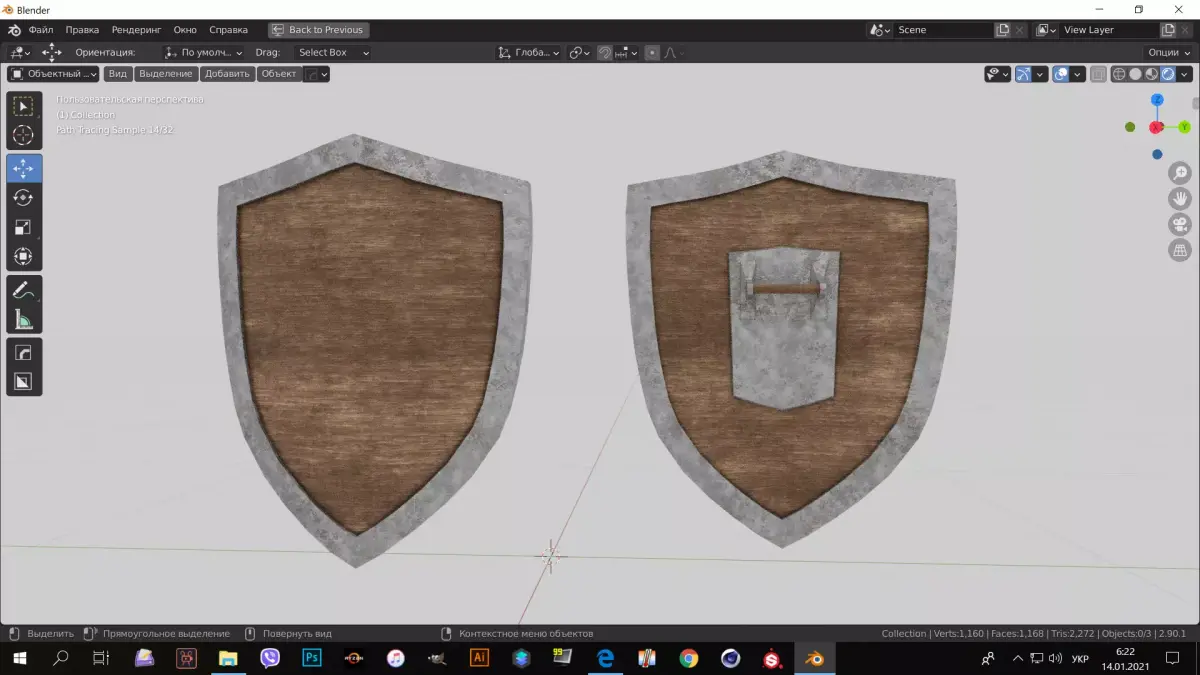Switch to wireframe shading
The image size is (1200, 675).
[x=1119, y=74]
